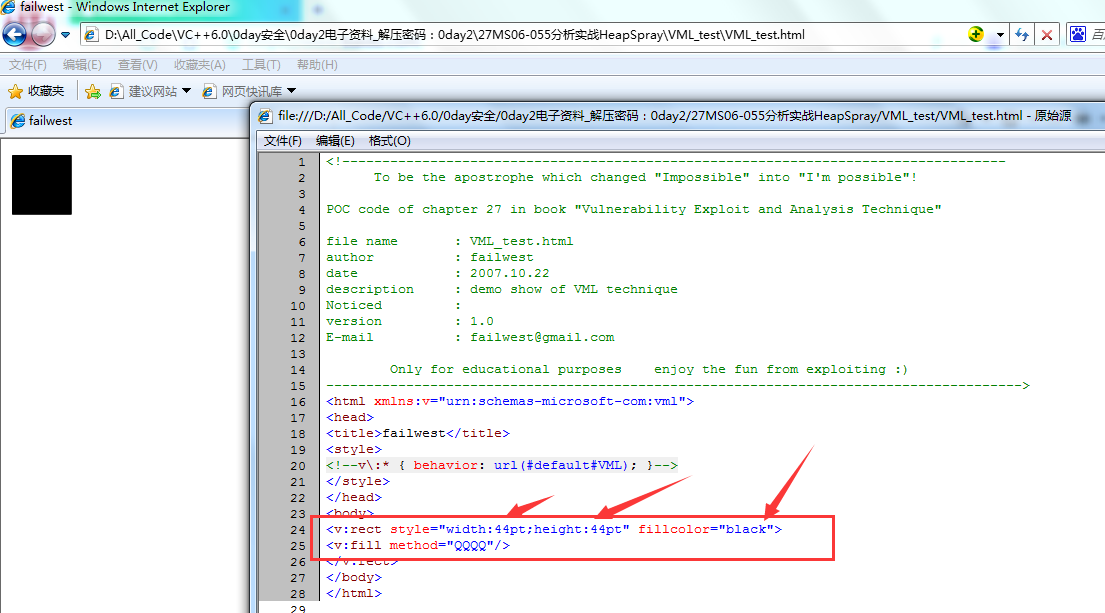1105x613 pixels.
Task: Expand the 网页快讯库 dropdown
Action: tap(291, 91)
